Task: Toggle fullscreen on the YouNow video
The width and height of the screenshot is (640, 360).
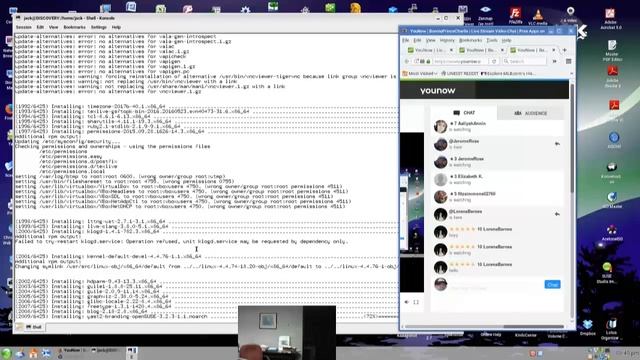Action: pyautogui.click(x=416, y=302)
